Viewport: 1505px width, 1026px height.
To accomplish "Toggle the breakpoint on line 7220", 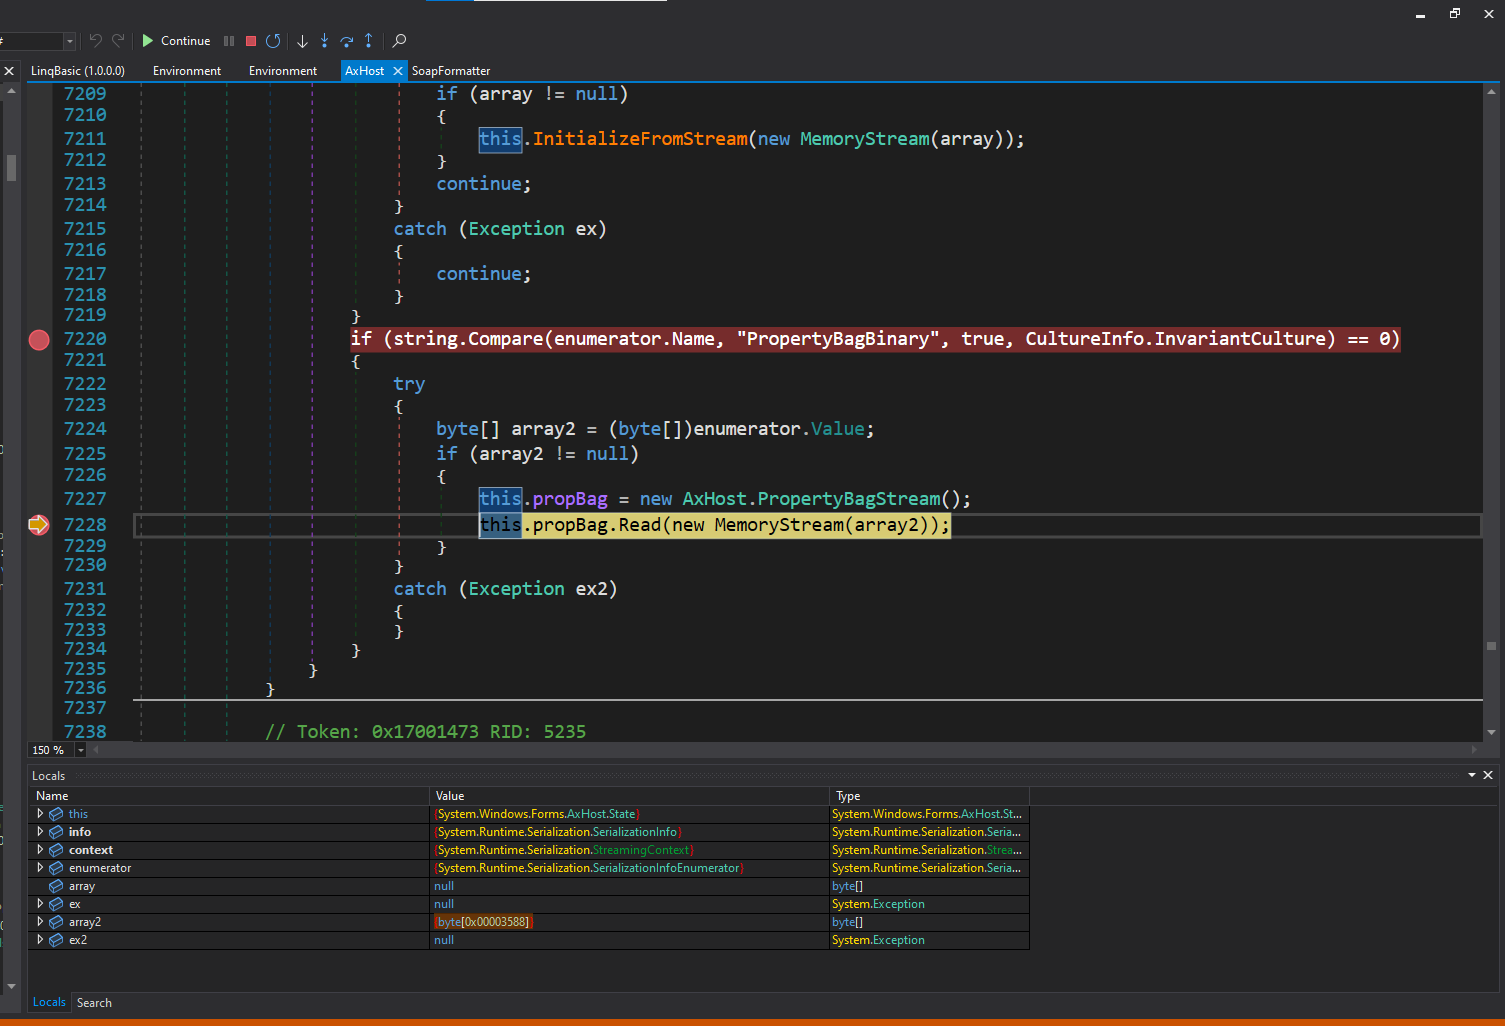I will (39, 340).
